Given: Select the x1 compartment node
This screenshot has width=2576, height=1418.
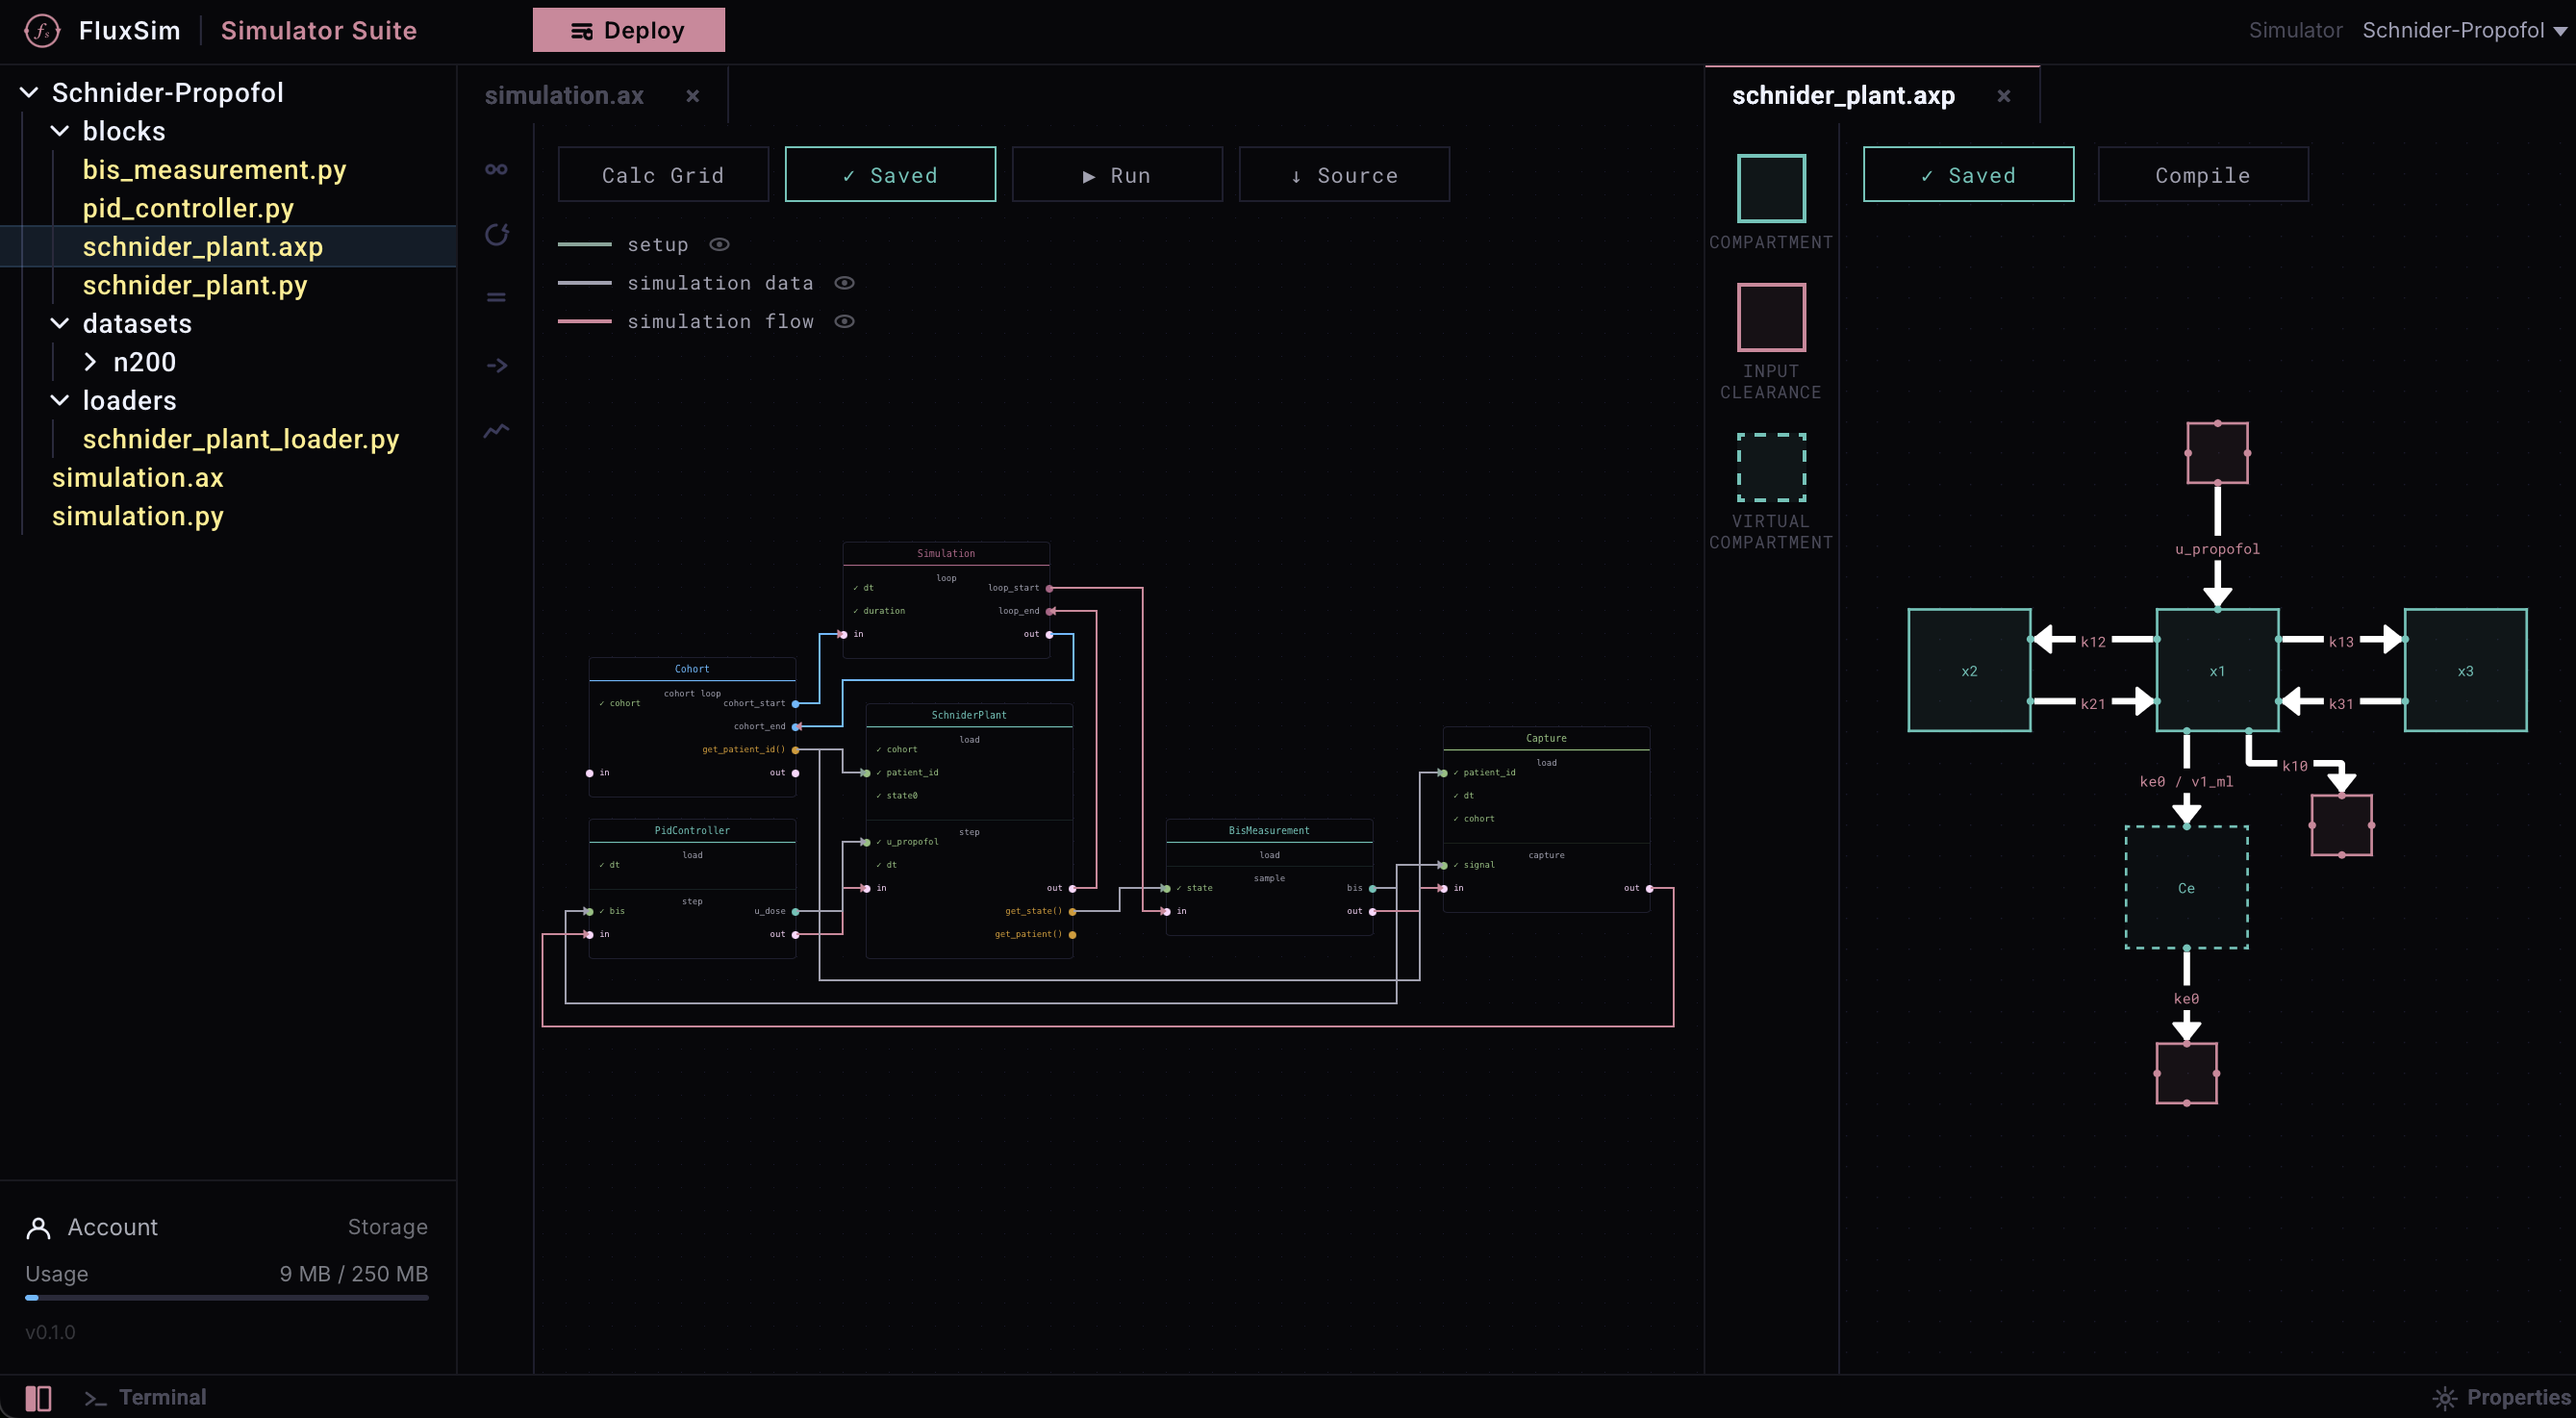Looking at the screenshot, I should (x=2217, y=670).
